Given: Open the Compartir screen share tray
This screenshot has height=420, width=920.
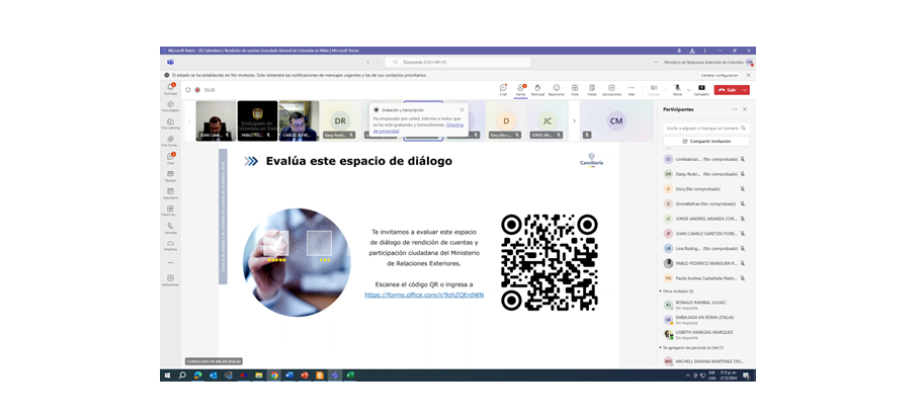Looking at the screenshot, I should point(701,89).
